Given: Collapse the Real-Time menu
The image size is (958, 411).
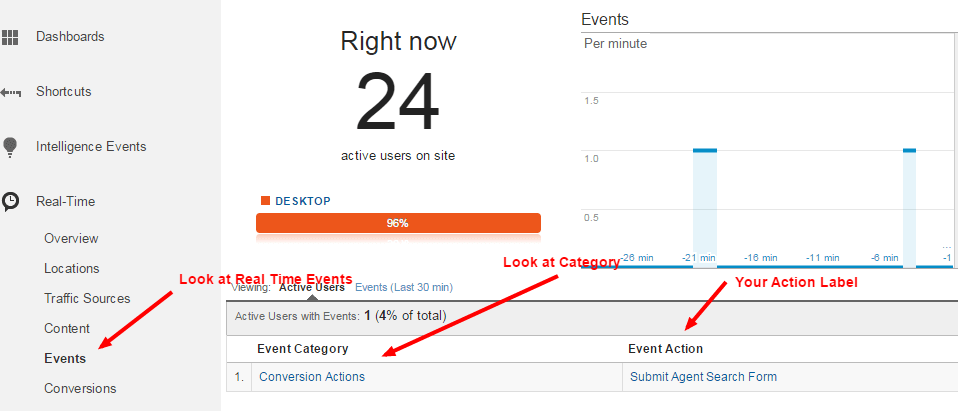Looking at the screenshot, I should (65, 202).
